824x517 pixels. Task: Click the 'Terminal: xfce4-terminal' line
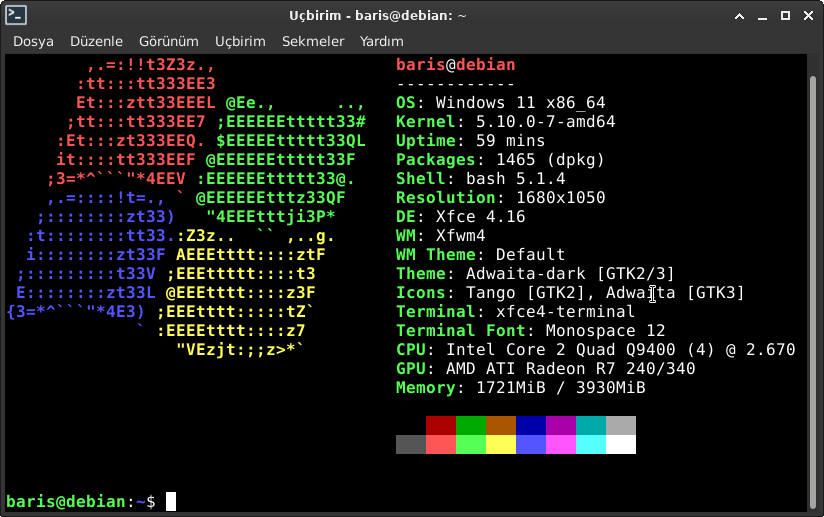click(516, 311)
